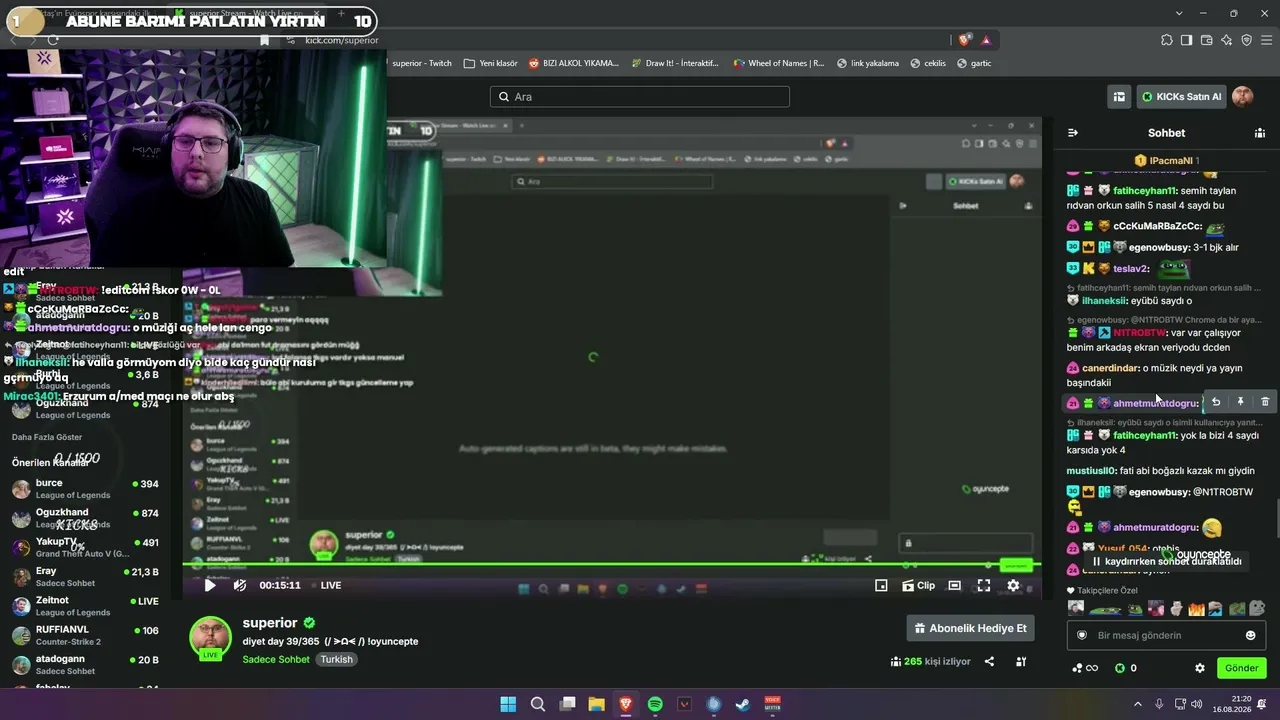Focus the Kick 'Ara' search field
Screen dimensions: 1280x720
pyautogui.click(x=640, y=97)
